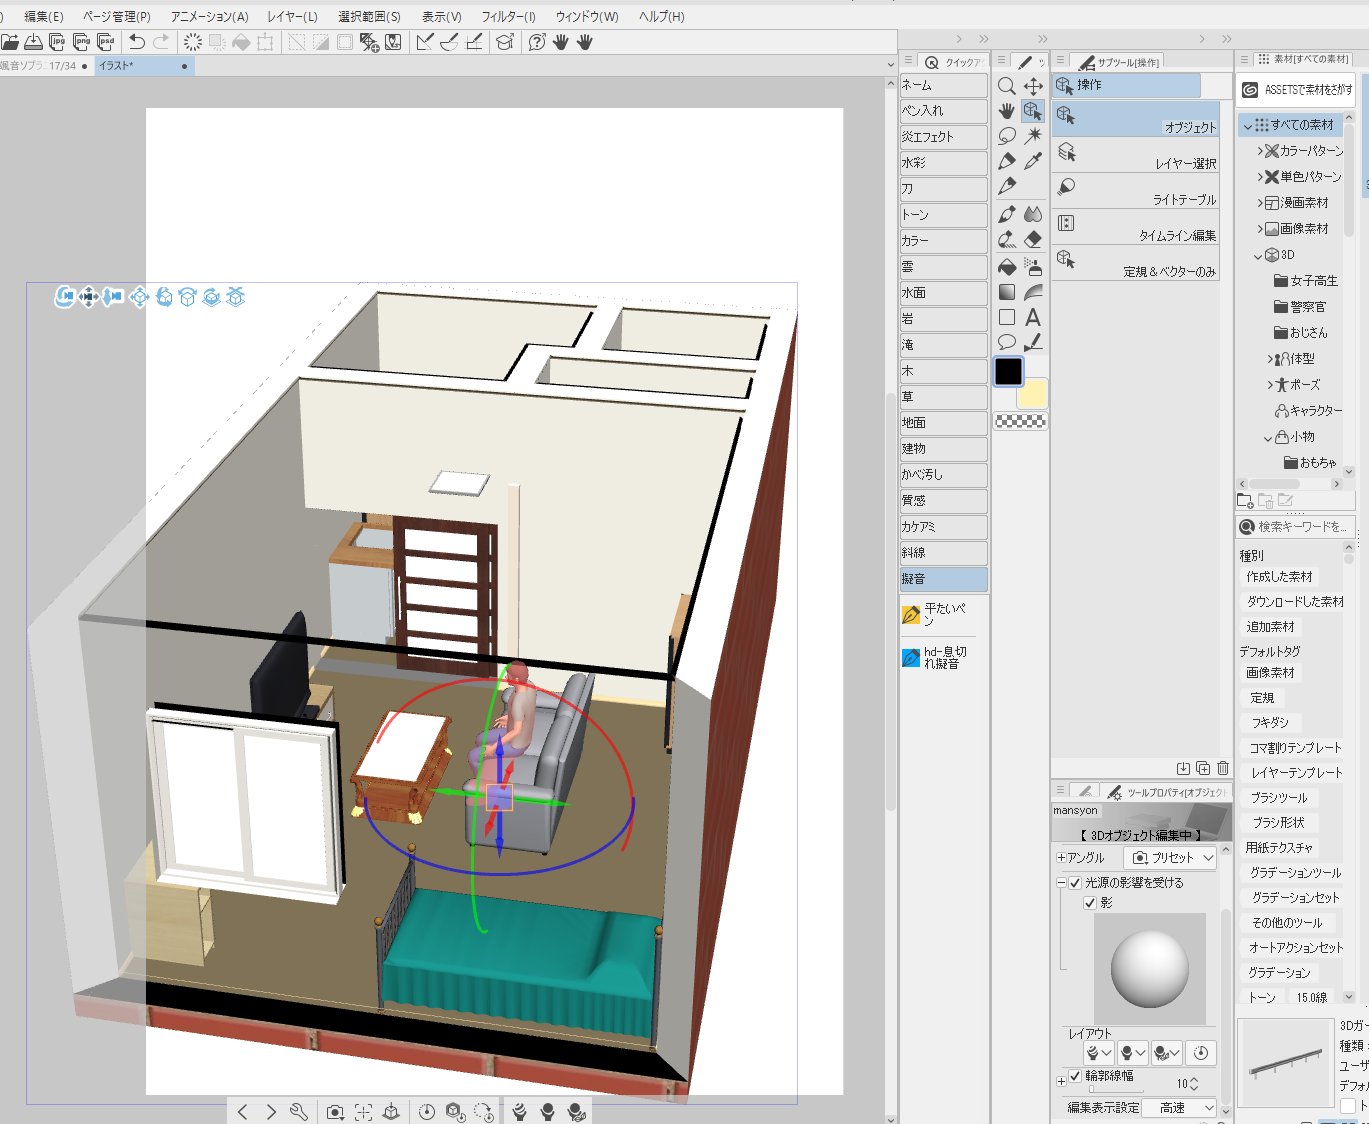1369x1124 pixels.
Task: Open the フィルター(I) menu
Action: click(x=508, y=17)
